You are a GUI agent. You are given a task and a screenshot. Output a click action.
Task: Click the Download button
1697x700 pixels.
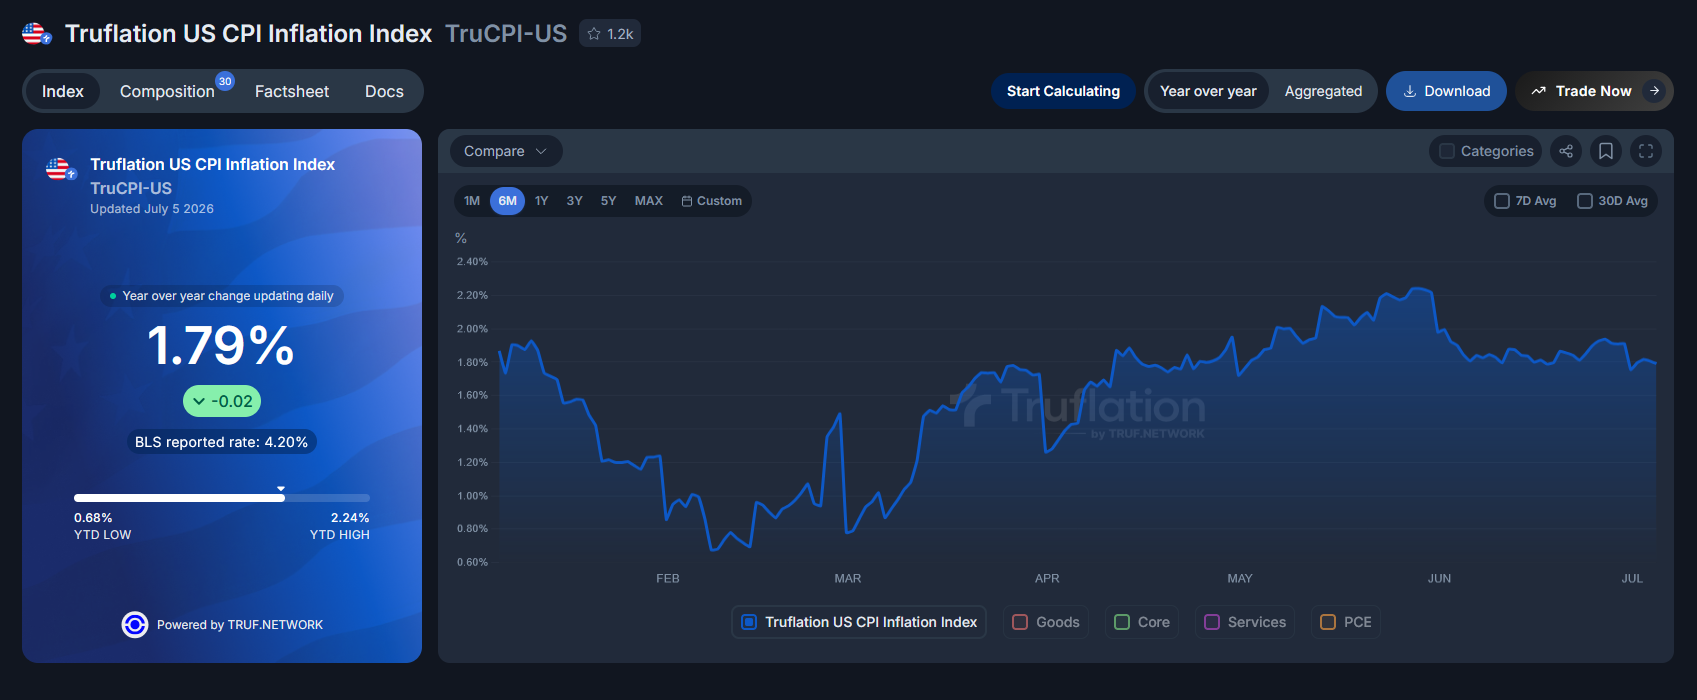tap(1446, 91)
